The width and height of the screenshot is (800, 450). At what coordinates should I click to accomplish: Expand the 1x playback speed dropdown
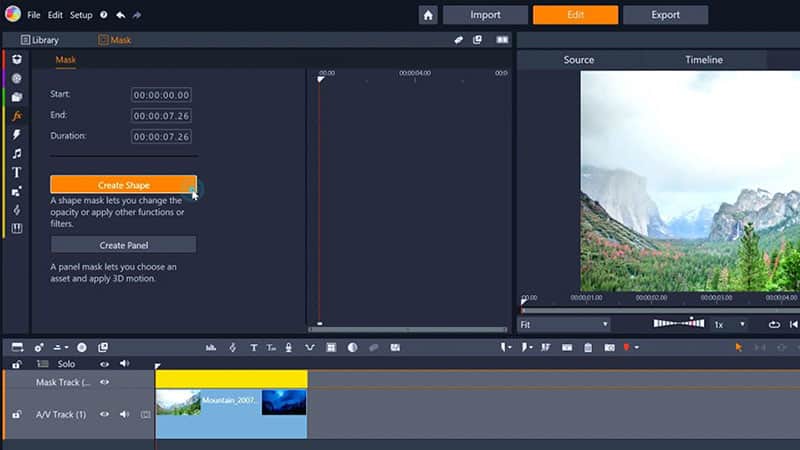[x=729, y=324]
